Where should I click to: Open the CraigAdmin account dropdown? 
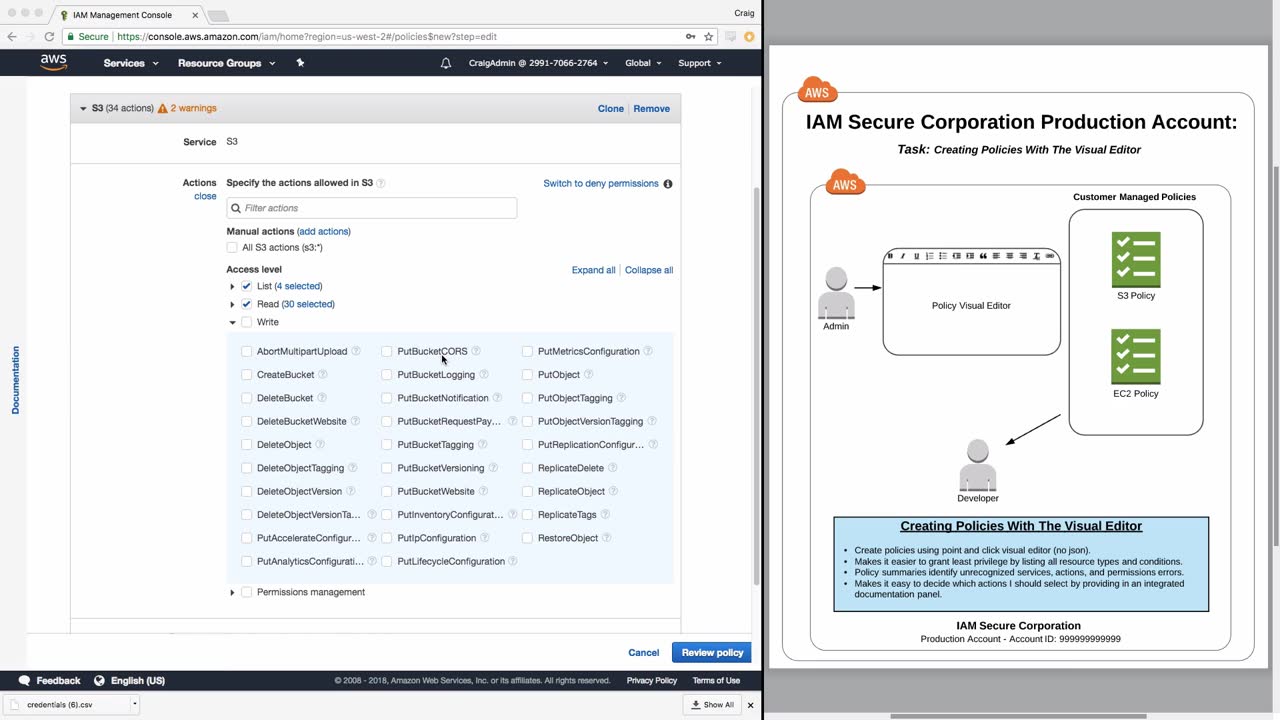coord(539,63)
